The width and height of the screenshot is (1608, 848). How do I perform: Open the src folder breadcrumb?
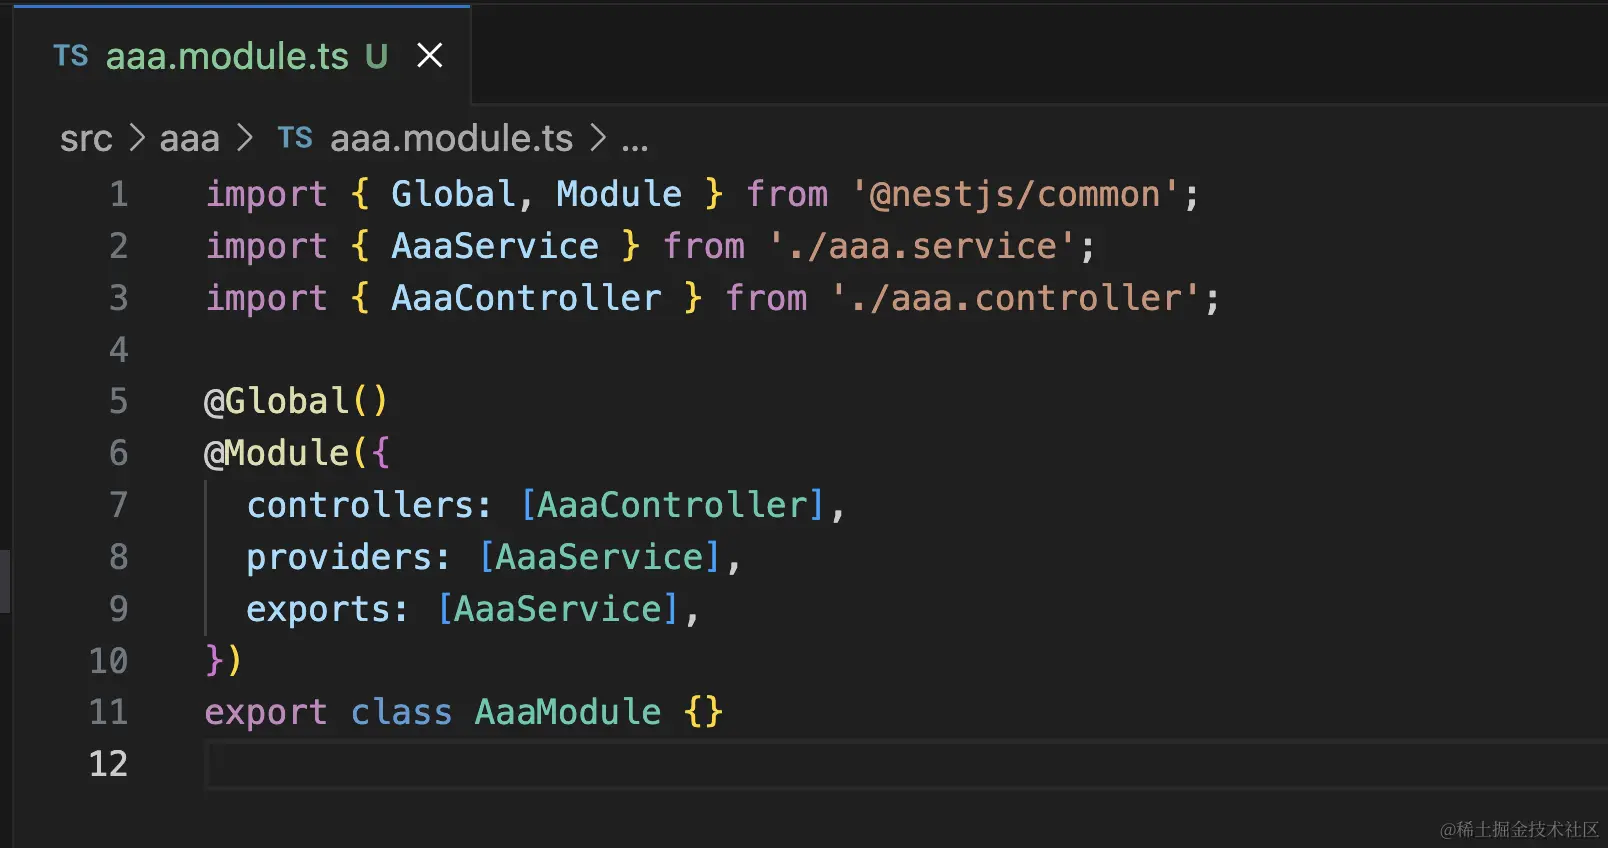click(86, 139)
